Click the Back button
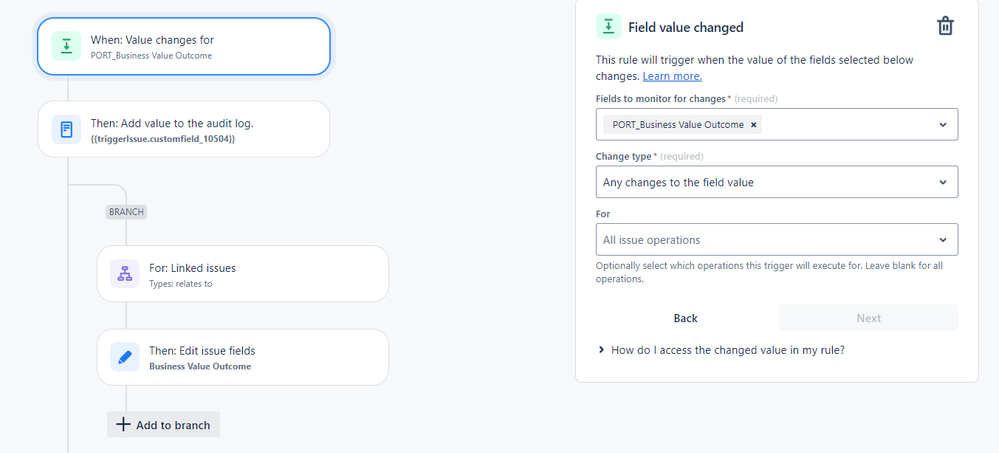 point(685,318)
